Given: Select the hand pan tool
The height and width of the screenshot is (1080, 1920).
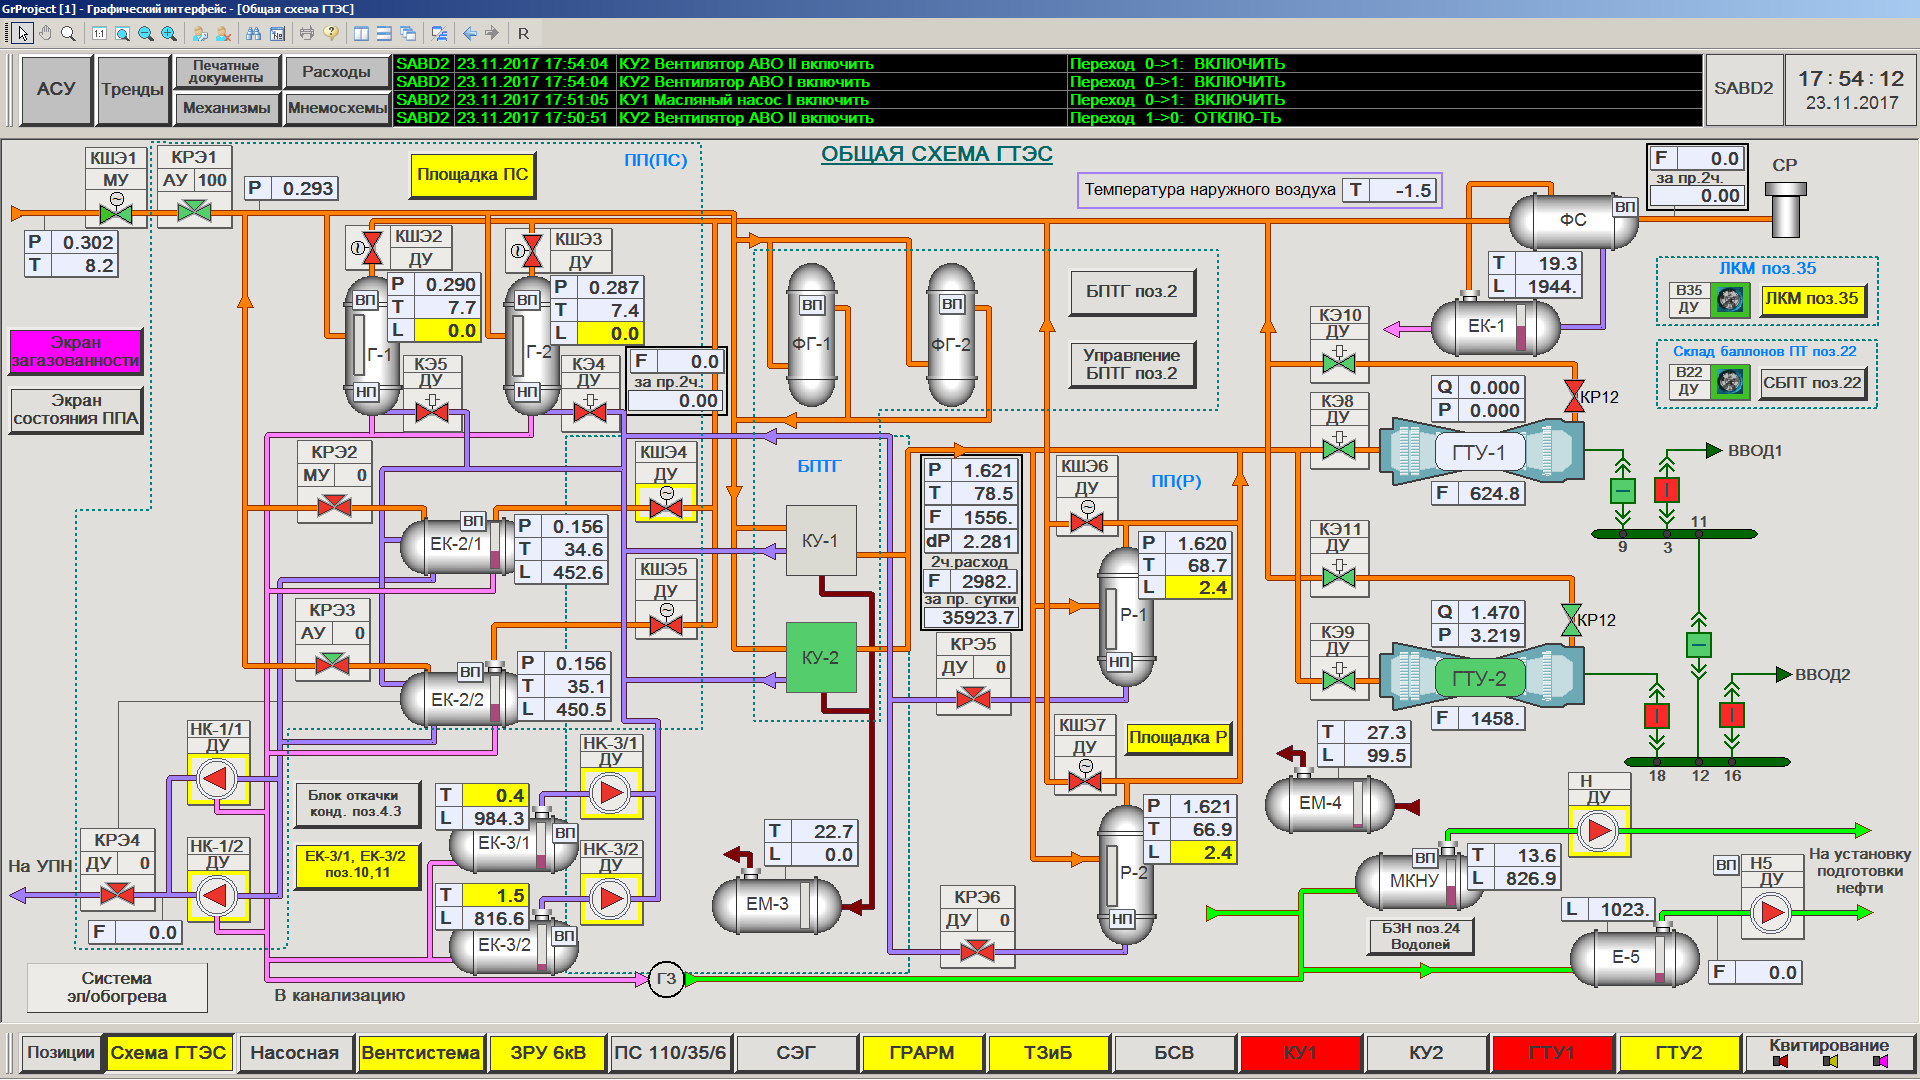Looking at the screenshot, I should [x=45, y=33].
